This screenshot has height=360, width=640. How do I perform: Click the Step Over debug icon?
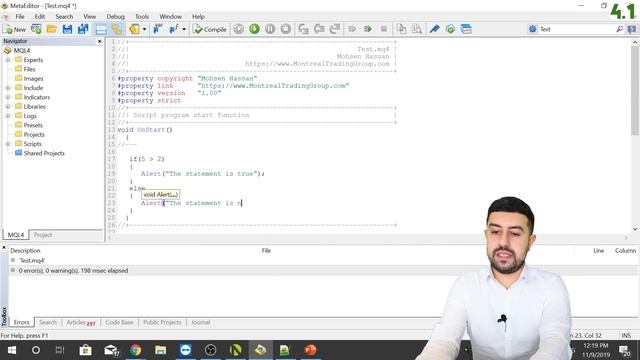click(x=319, y=29)
